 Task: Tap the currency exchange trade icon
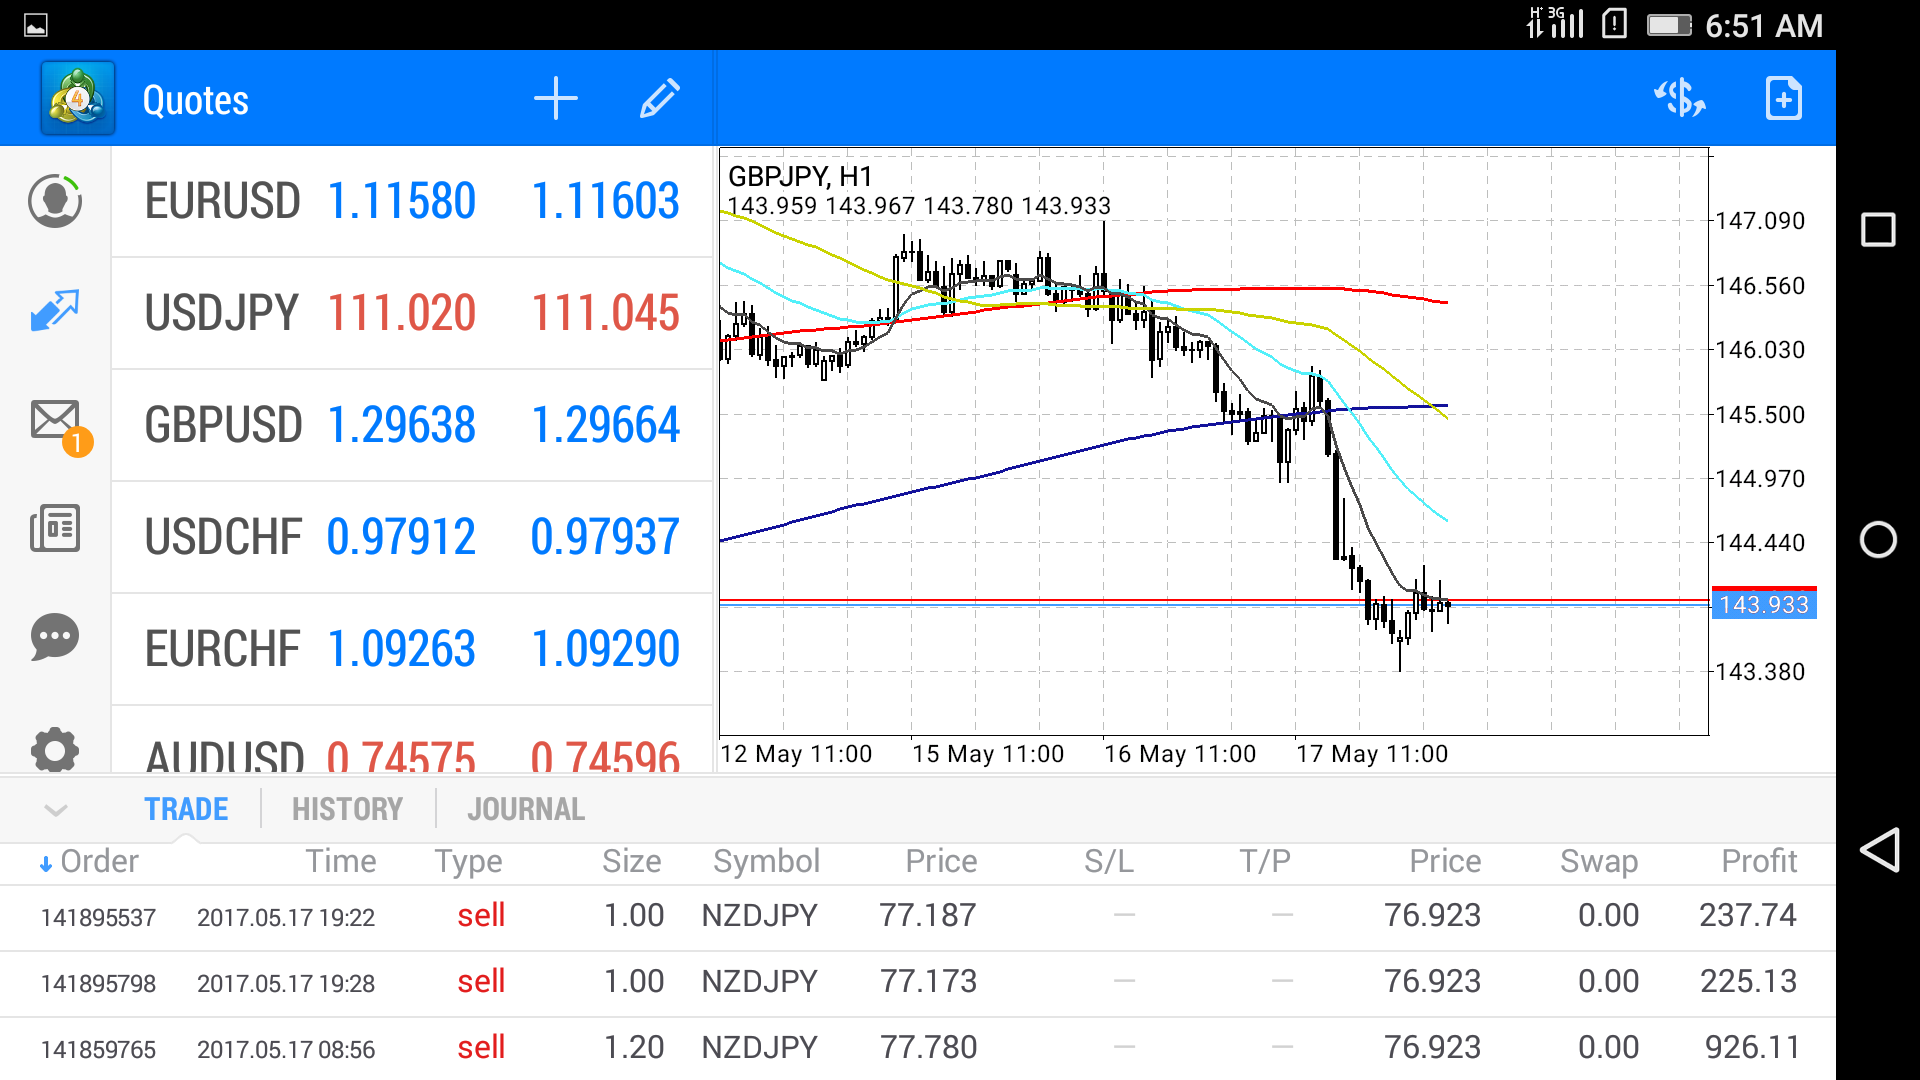(1680, 99)
